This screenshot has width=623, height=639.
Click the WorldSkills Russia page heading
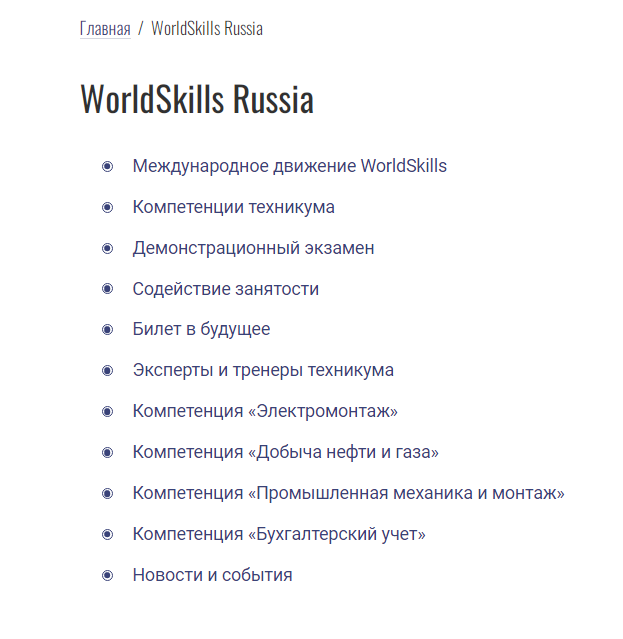197,99
